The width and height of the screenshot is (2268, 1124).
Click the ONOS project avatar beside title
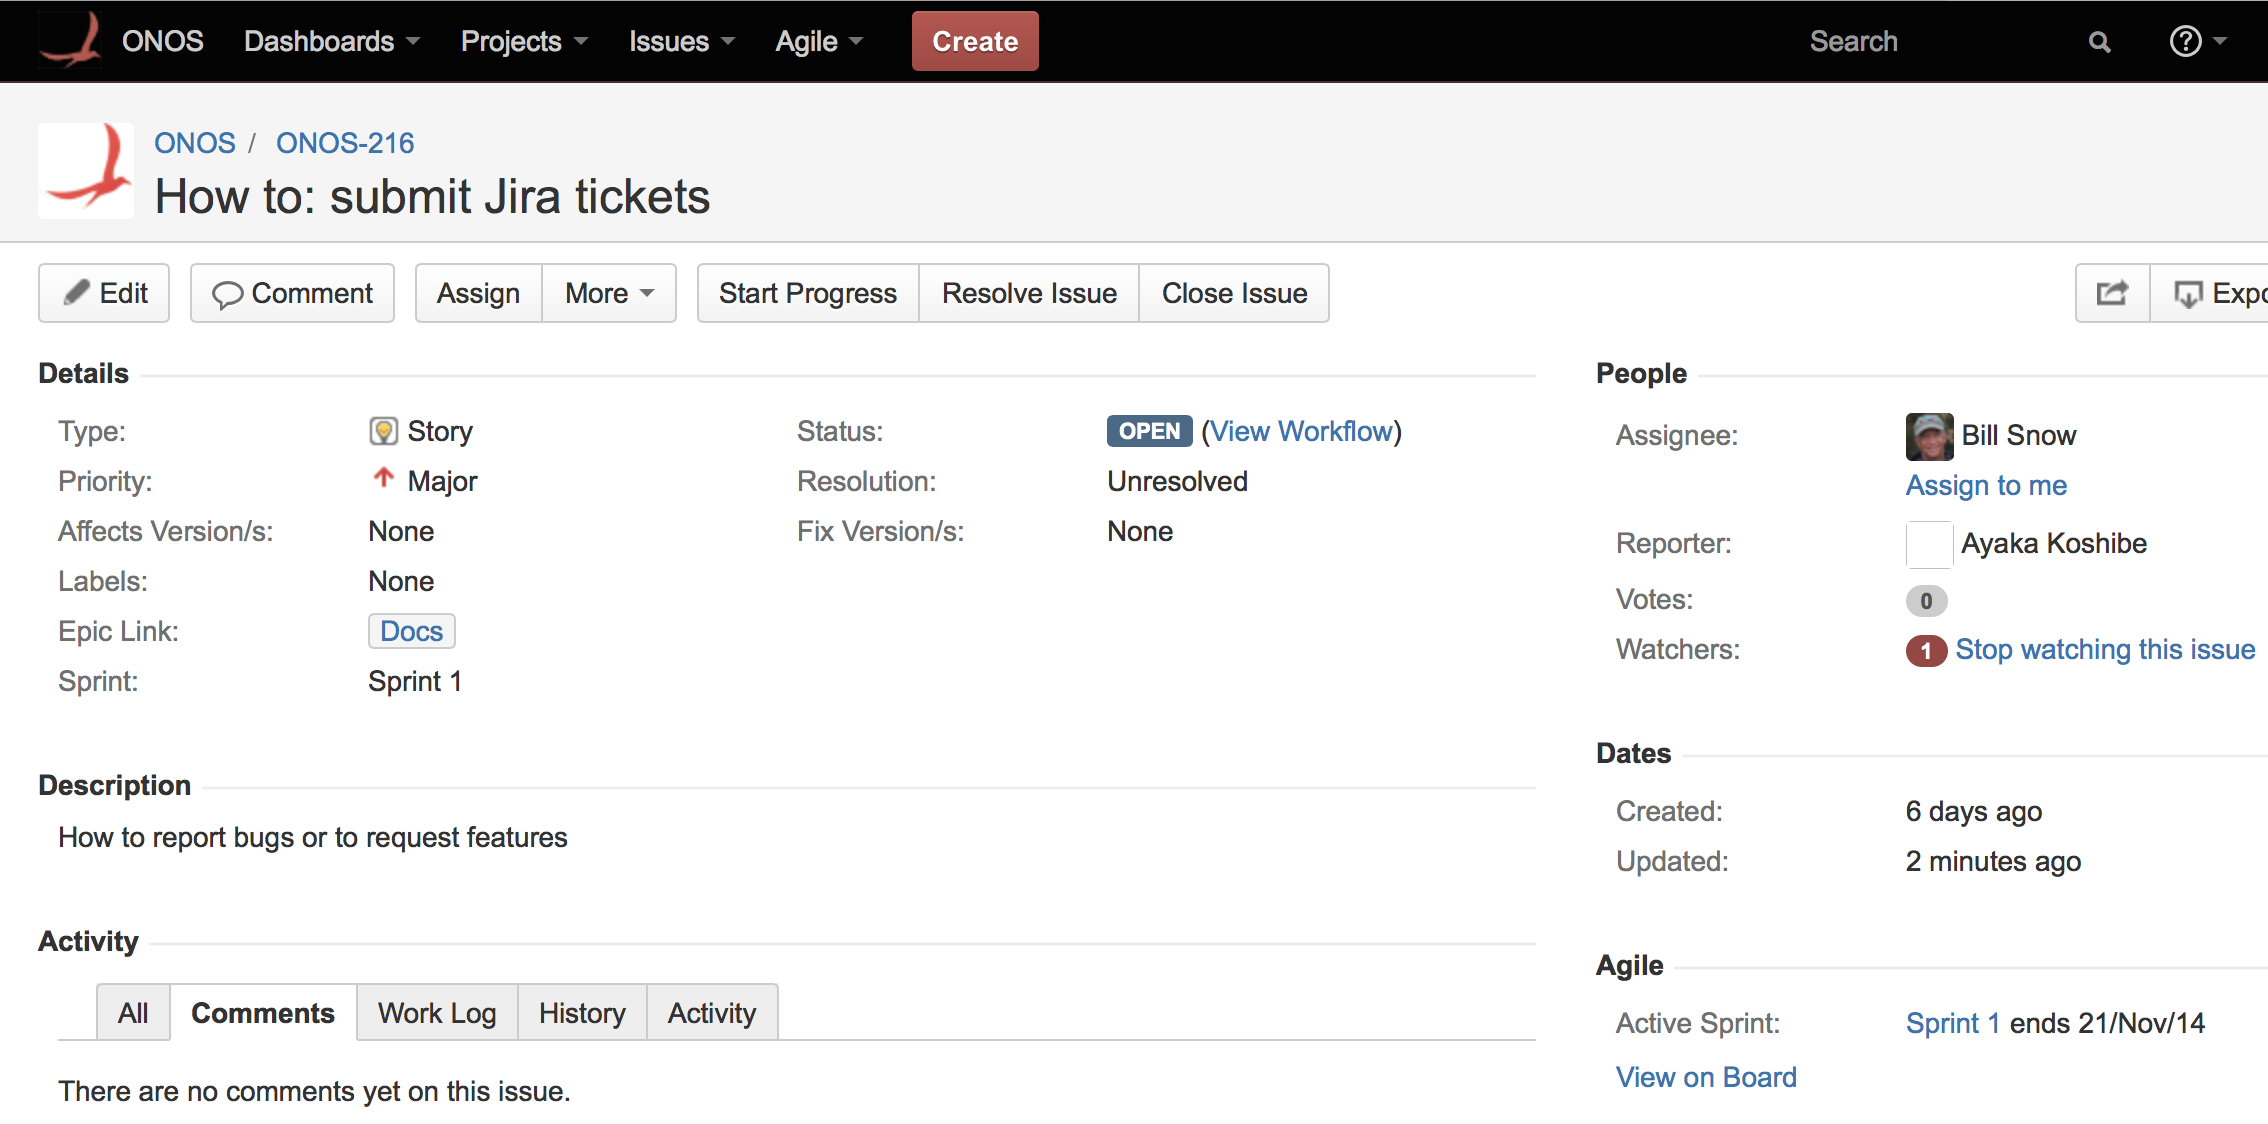point(86,171)
